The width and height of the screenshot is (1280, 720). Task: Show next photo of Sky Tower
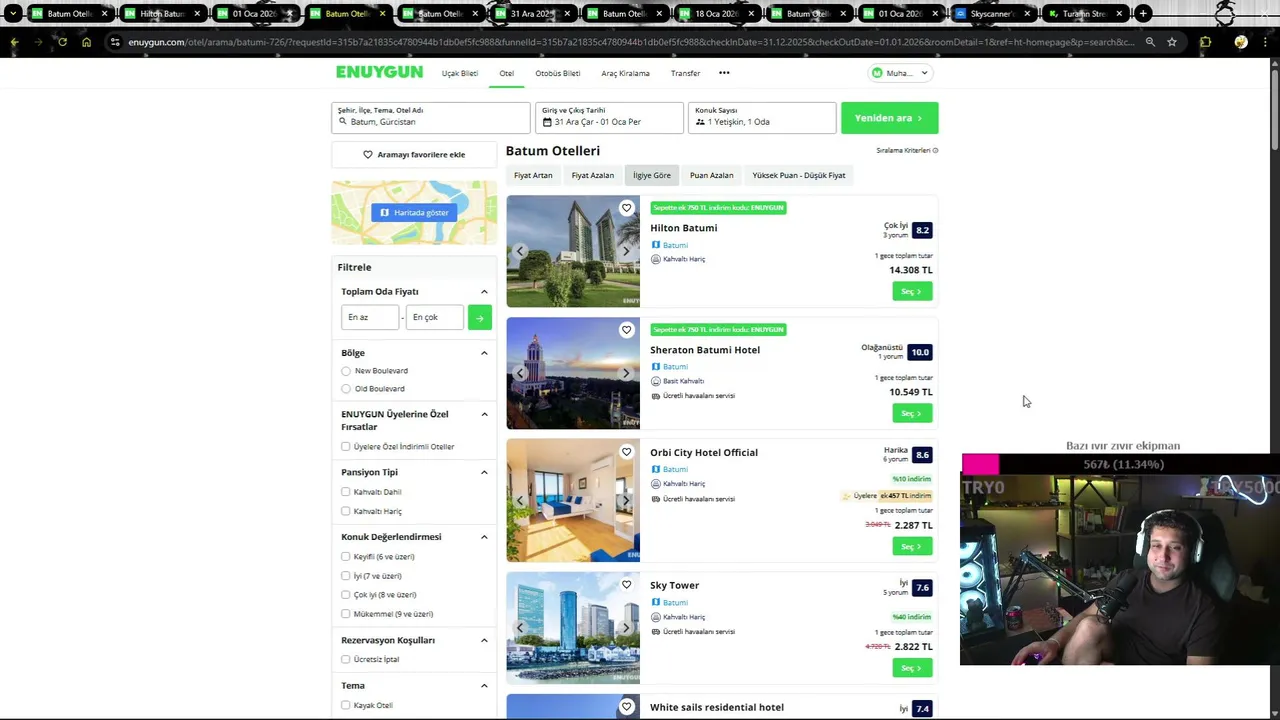pyautogui.click(x=626, y=628)
